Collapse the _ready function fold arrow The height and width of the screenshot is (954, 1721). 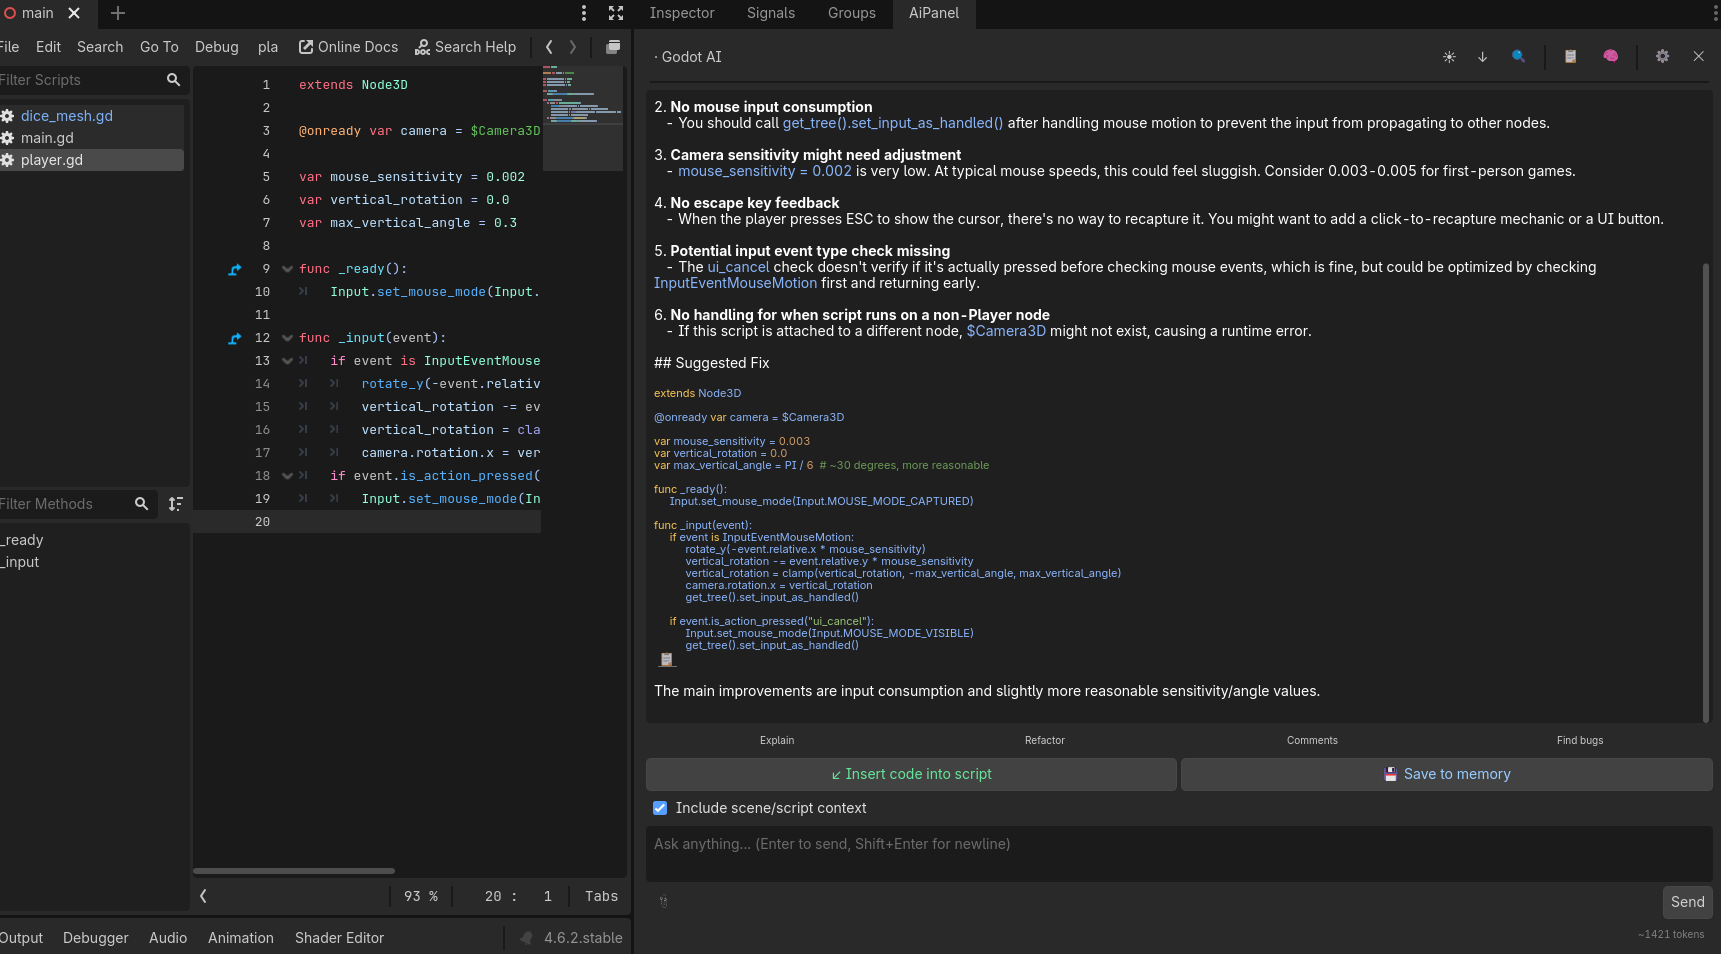pyautogui.click(x=287, y=268)
